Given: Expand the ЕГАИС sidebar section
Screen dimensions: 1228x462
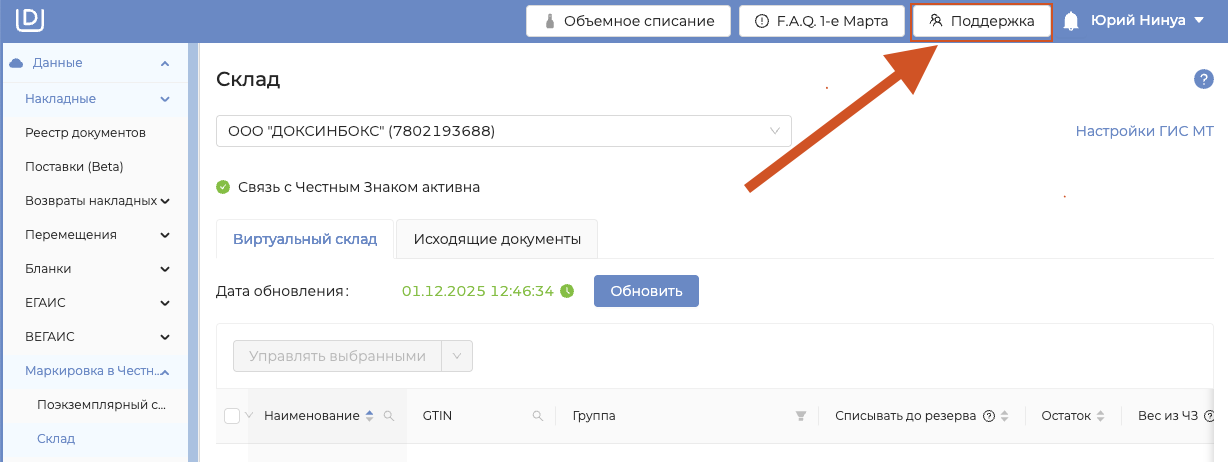Looking at the screenshot, I should (x=96, y=303).
